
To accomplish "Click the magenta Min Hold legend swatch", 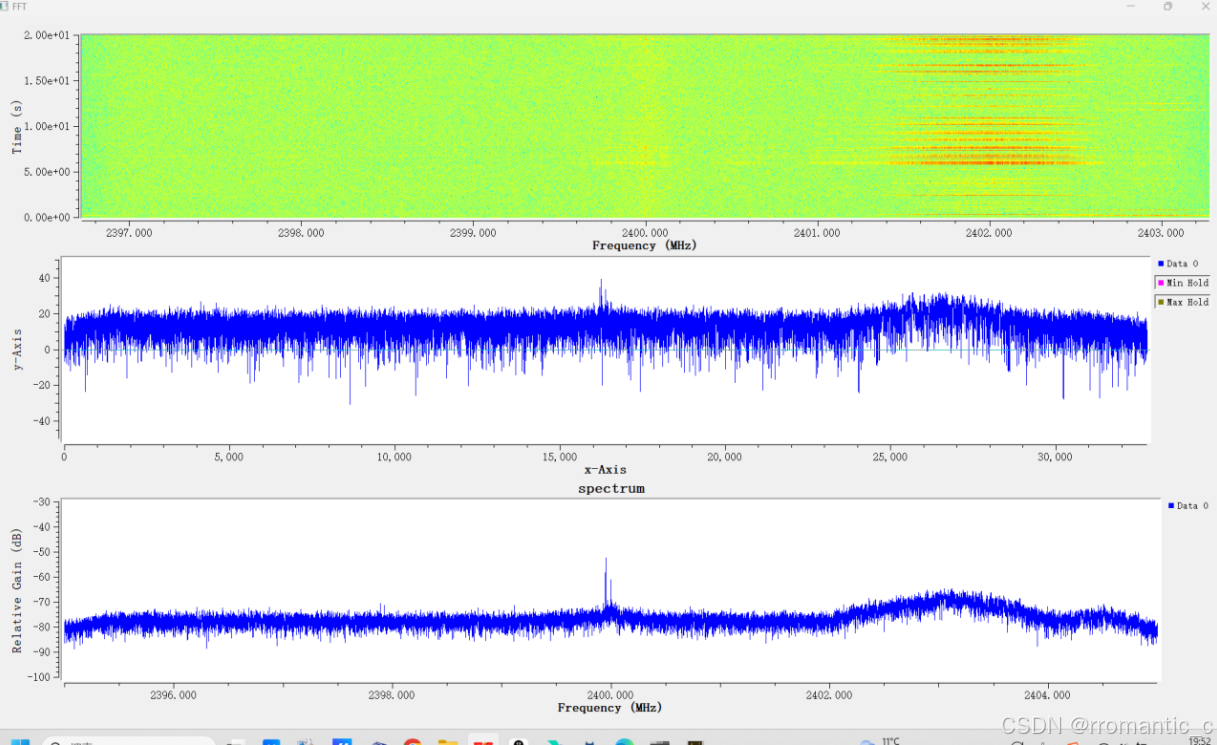I will 1163,283.
